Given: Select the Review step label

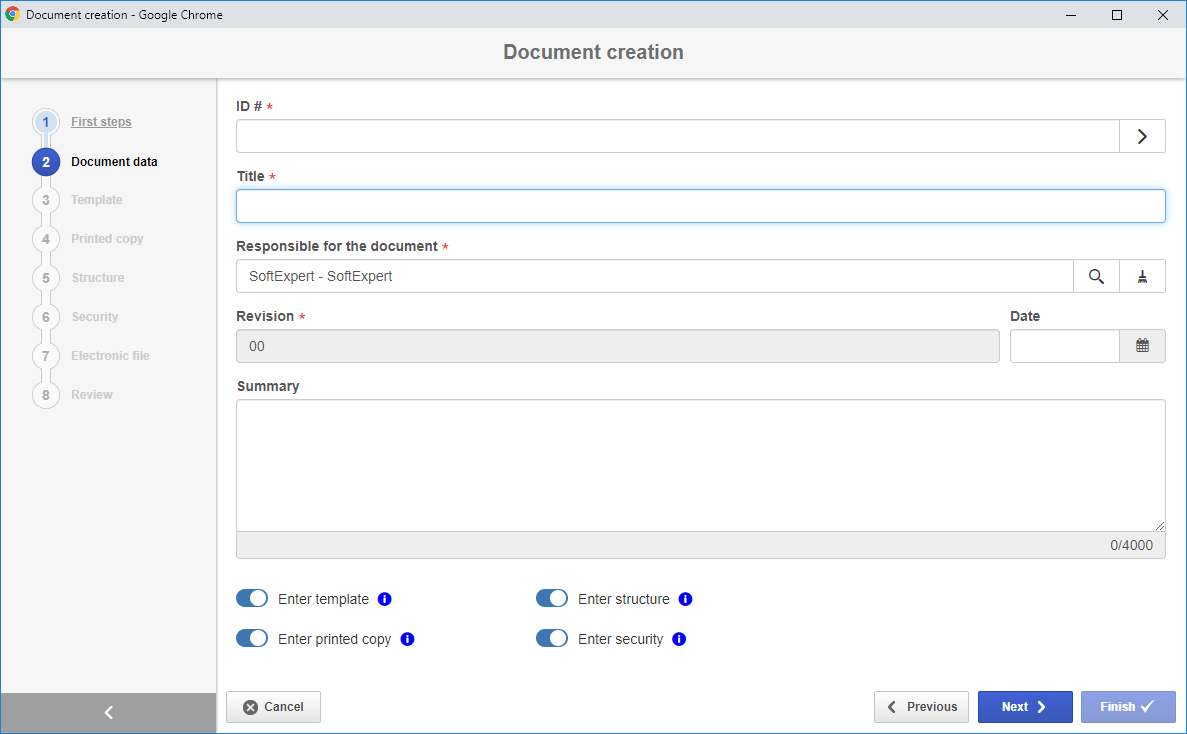Looking at the screenshot, I should coord(92,395).
